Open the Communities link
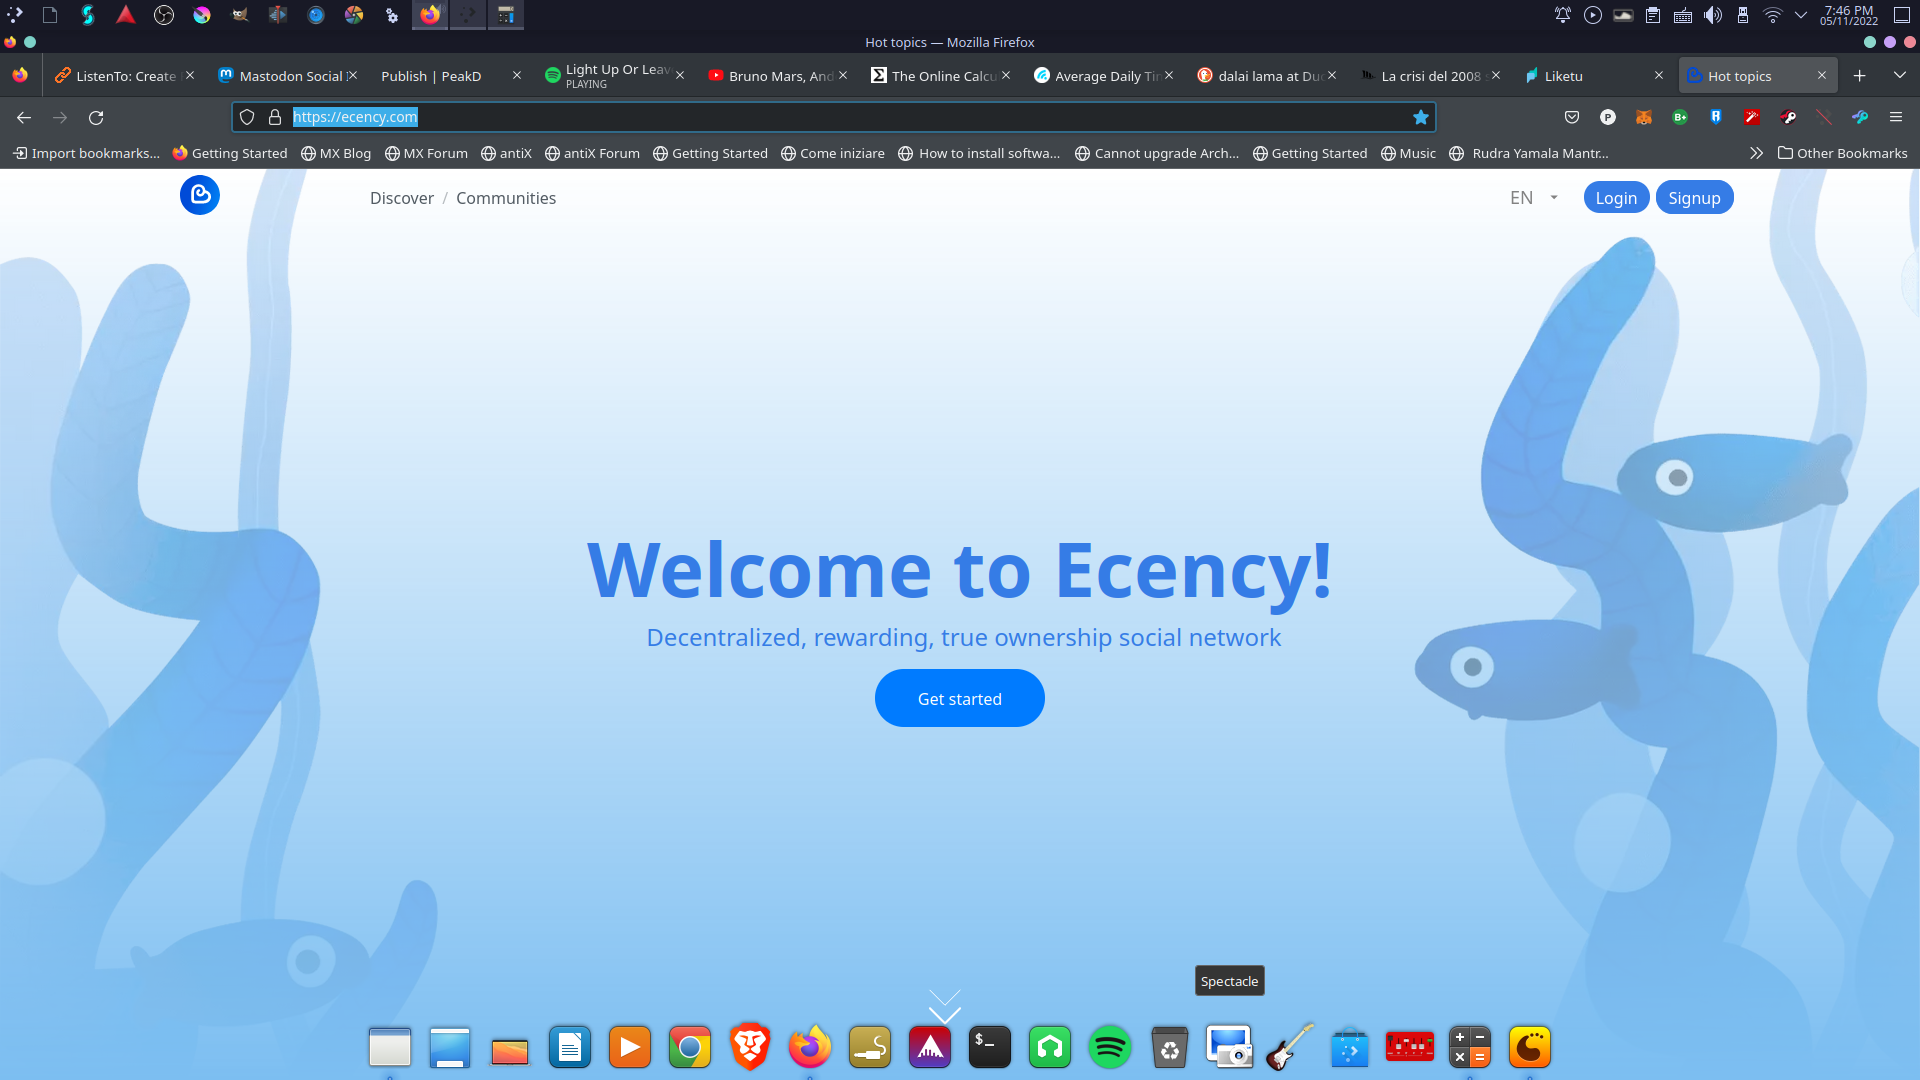The height and width of the screenshot is (1080, 1920). click(x=506, y=198)
